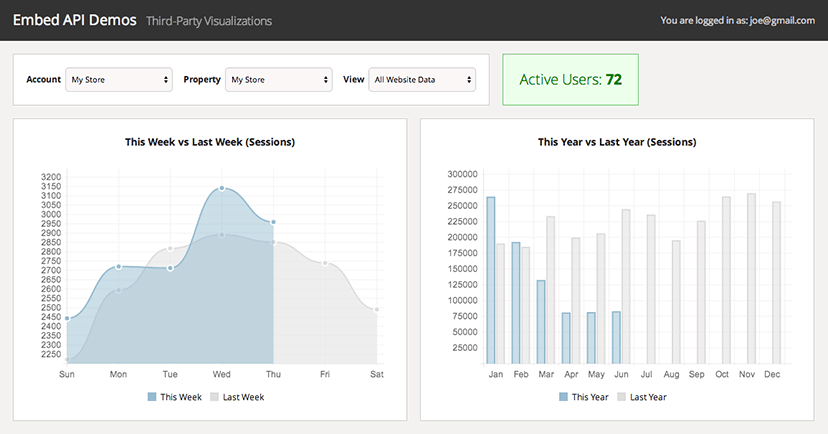The image size is (828, 434).
Task: Open the Property dropdown
Action: tap(278, 79)
